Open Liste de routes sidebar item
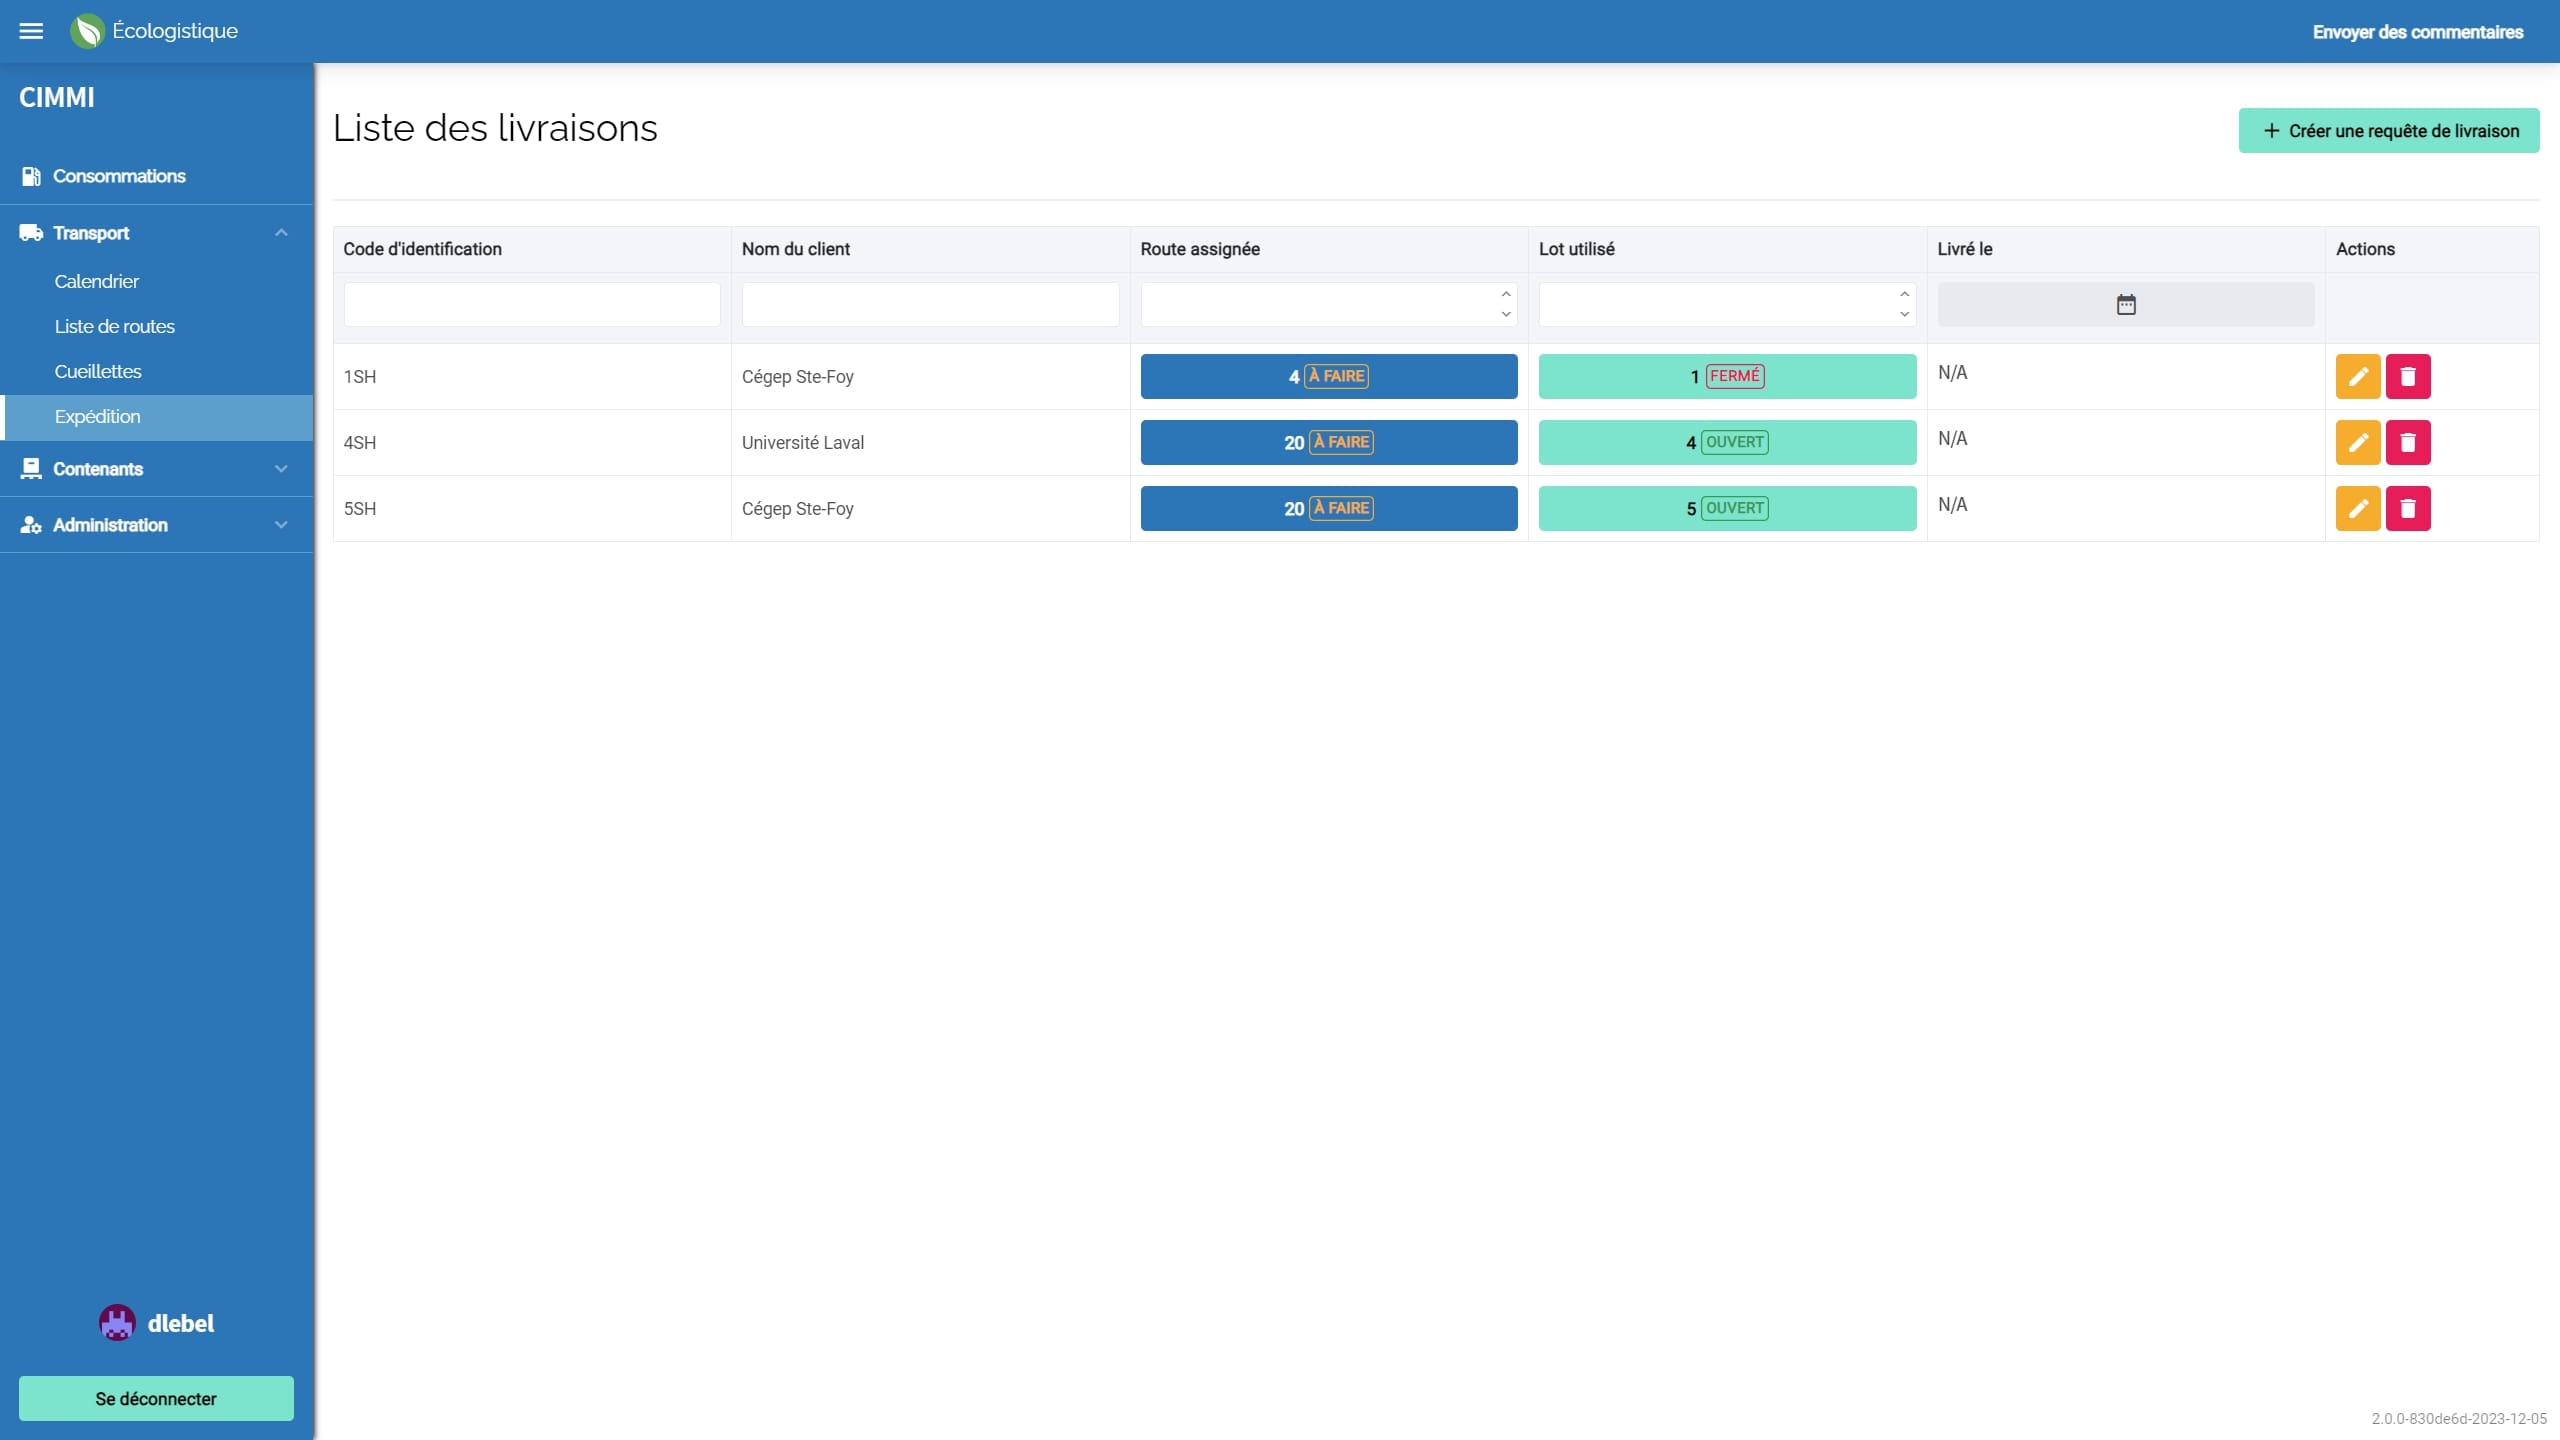Image resolution: width=2560 pixels, height=1440 pixels. pyautogui.click(x=115, y=327)
